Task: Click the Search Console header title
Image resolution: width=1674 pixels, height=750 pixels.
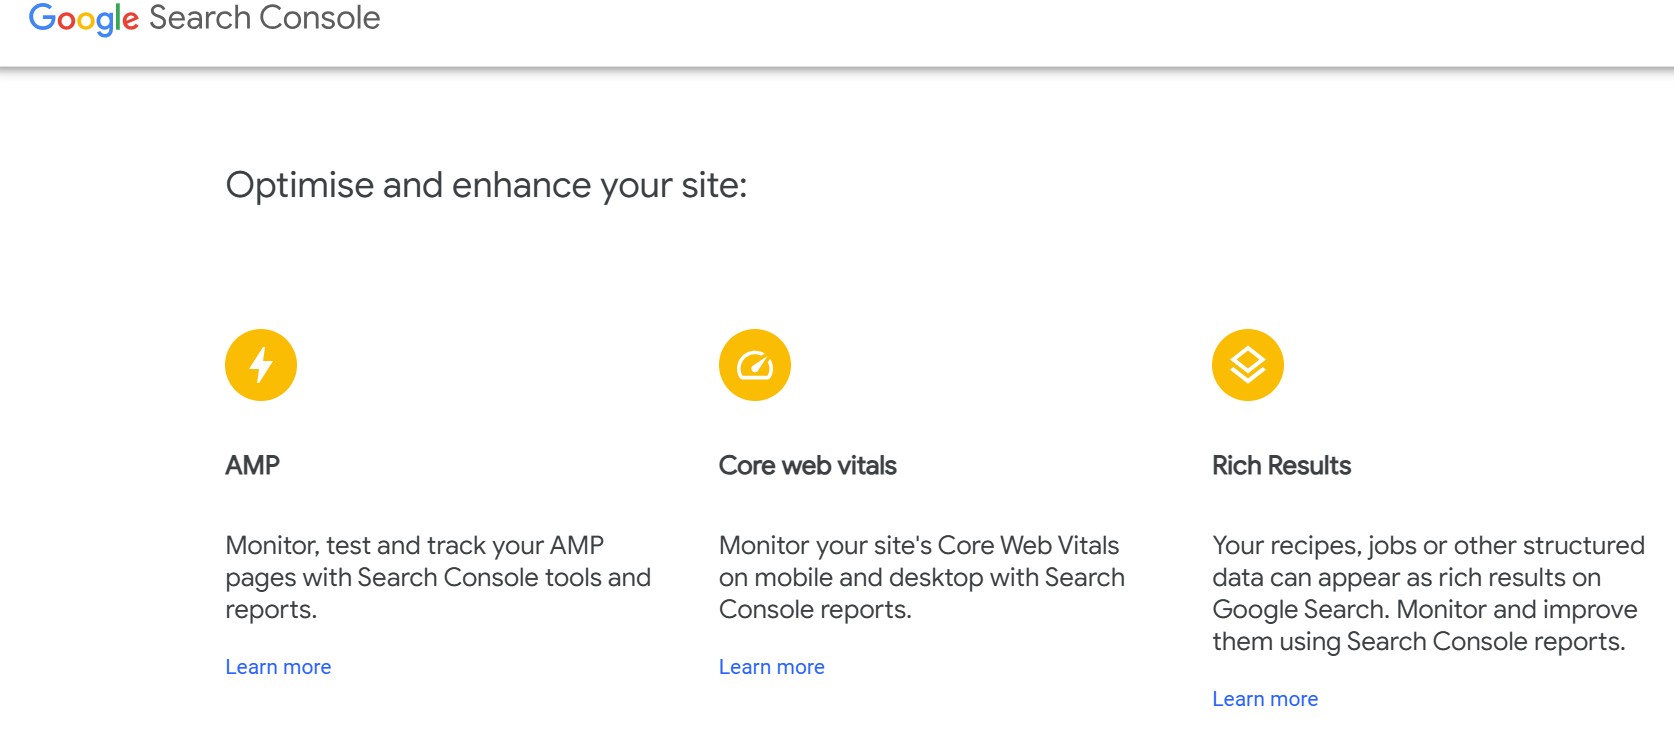Action: (265, 18)
